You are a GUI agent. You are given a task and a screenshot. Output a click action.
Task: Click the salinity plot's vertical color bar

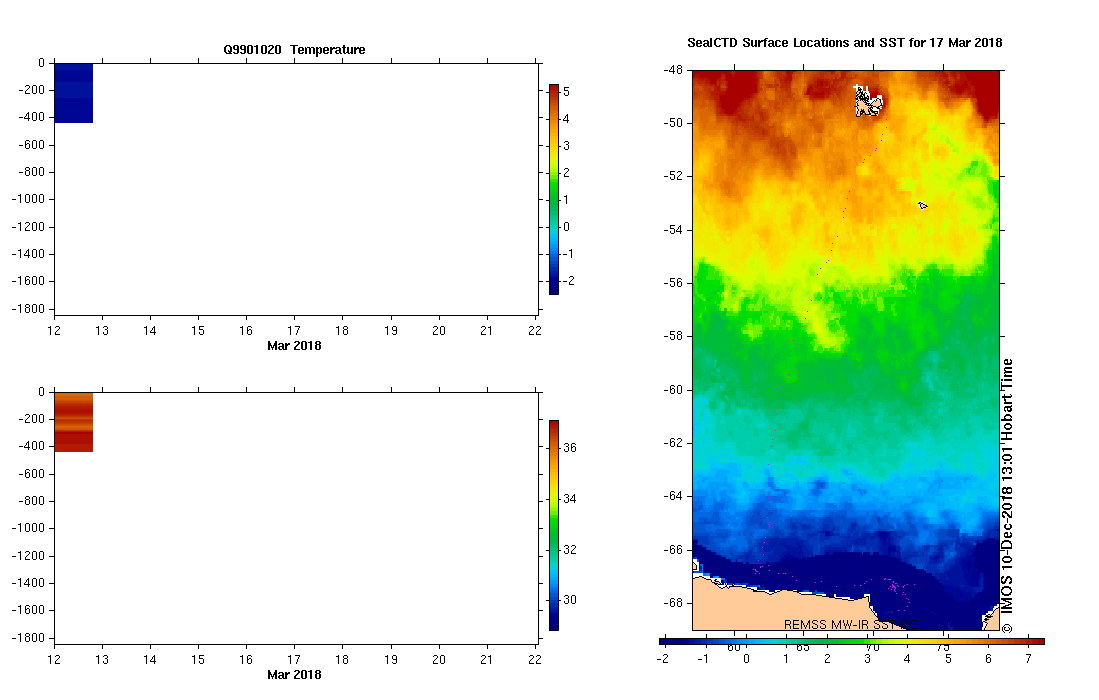(x=554, y=526)
